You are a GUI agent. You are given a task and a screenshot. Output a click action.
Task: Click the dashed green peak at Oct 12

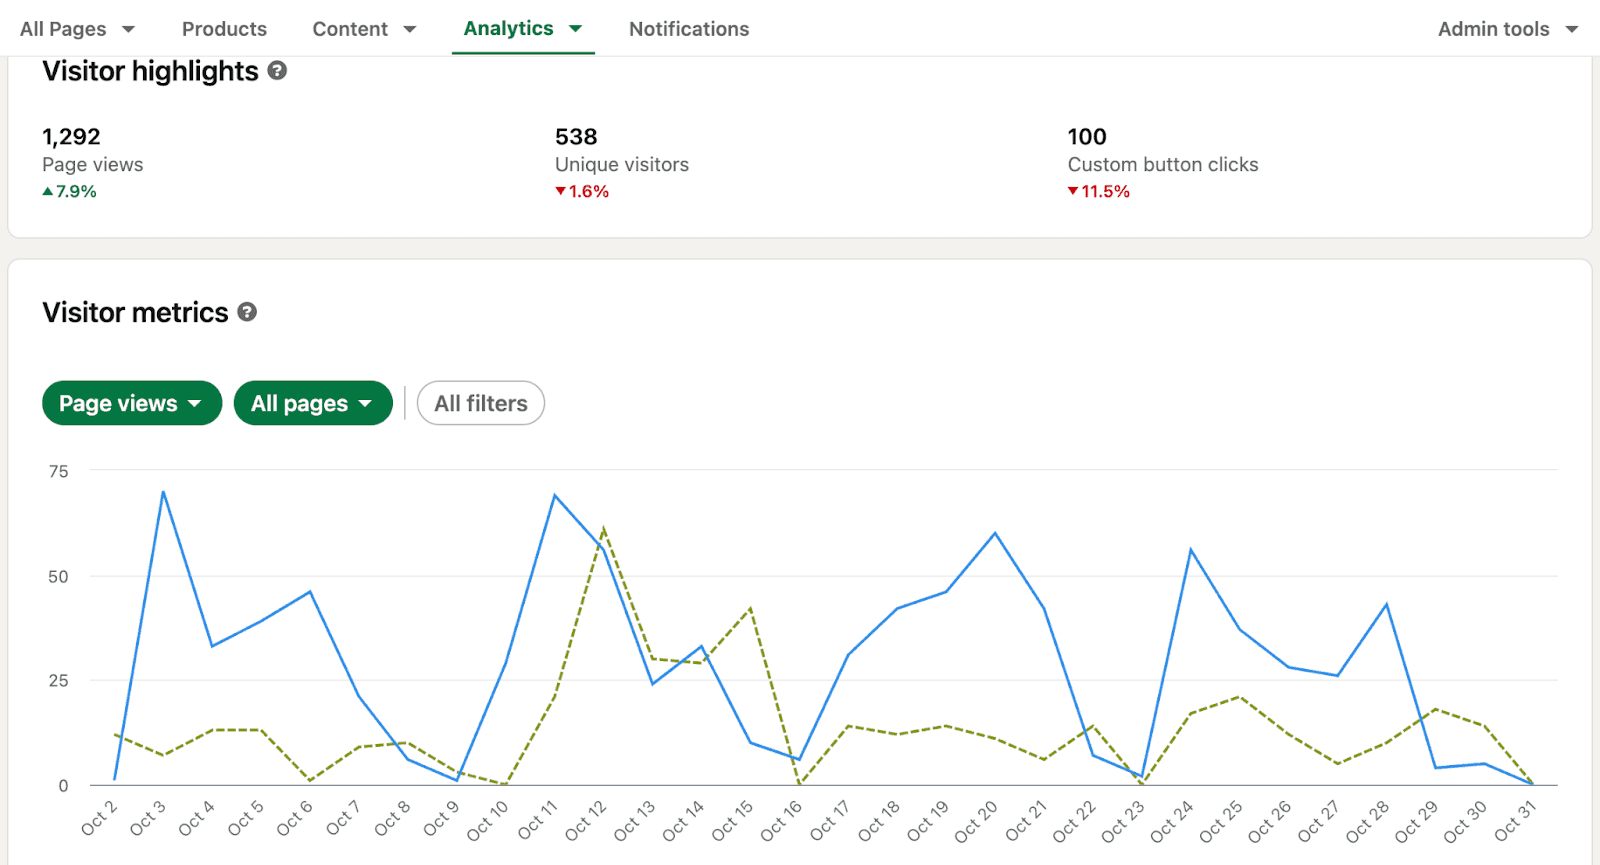pyautogui.click(x=603, y=529)
